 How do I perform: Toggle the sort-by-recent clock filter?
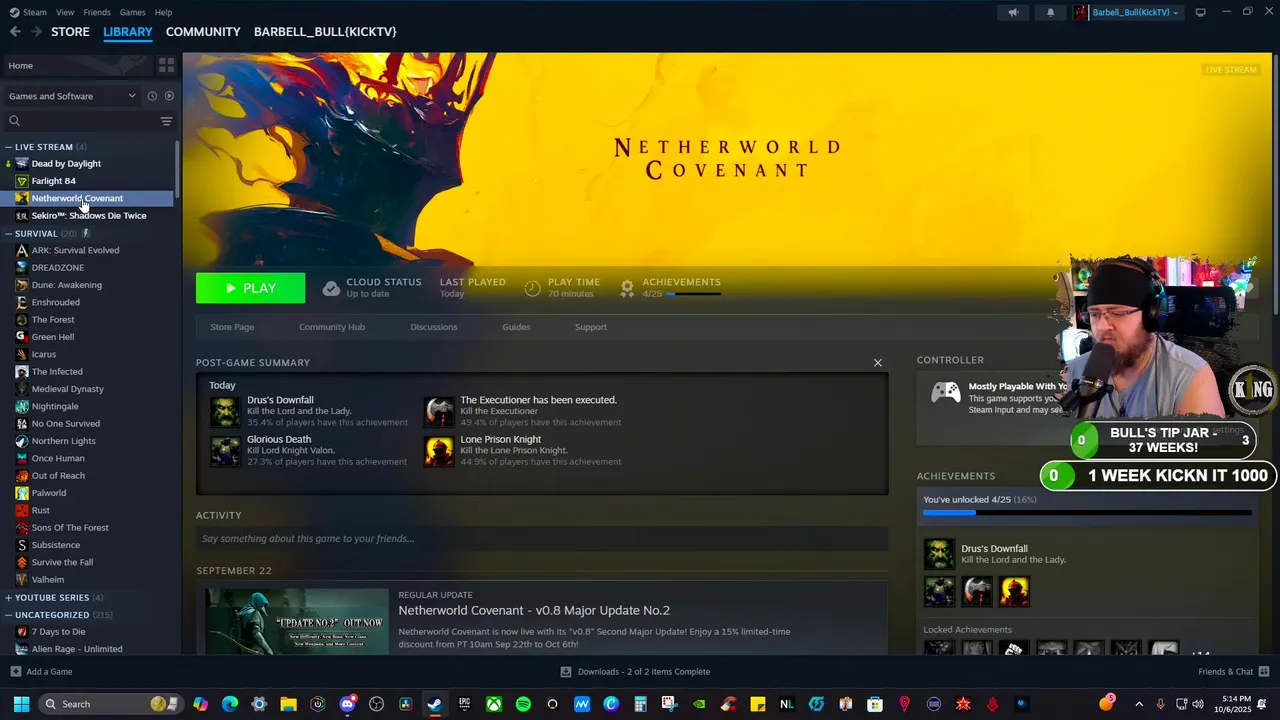(152, 96)
